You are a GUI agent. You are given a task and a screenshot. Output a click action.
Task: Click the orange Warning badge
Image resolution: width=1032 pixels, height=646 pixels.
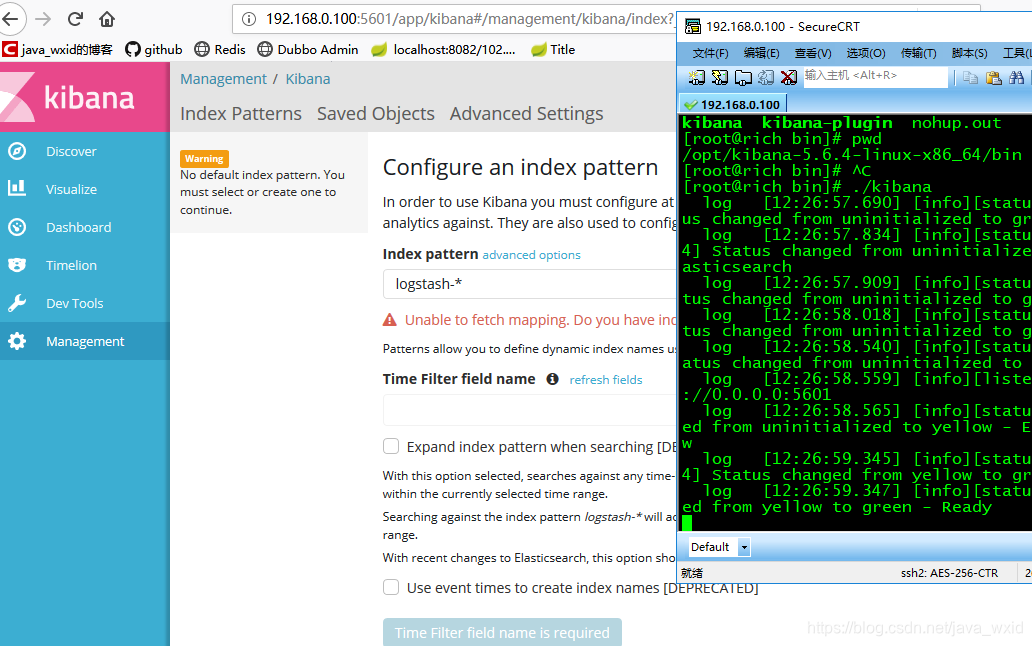click(204, 159)
